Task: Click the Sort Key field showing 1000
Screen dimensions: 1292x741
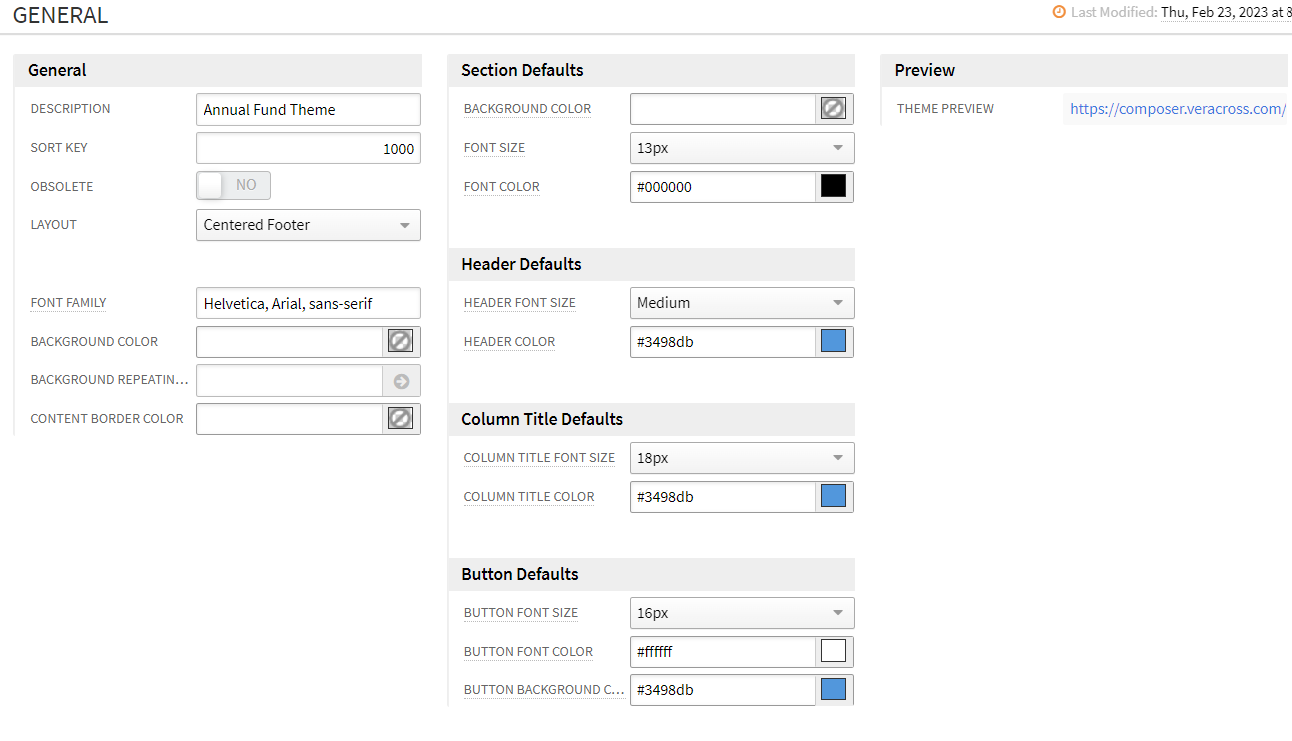Action: tap(307, 148)
